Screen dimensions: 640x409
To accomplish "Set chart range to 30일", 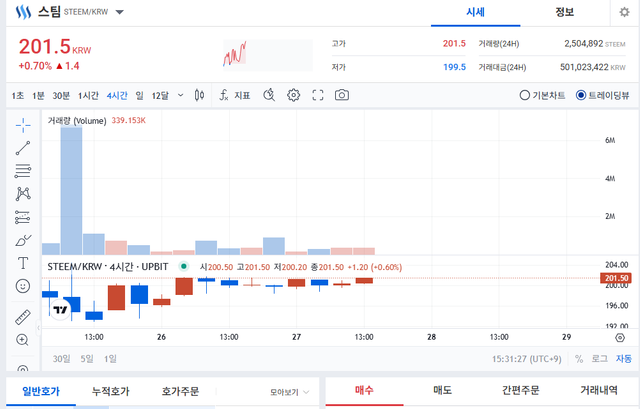I will [x=61, y=359].
